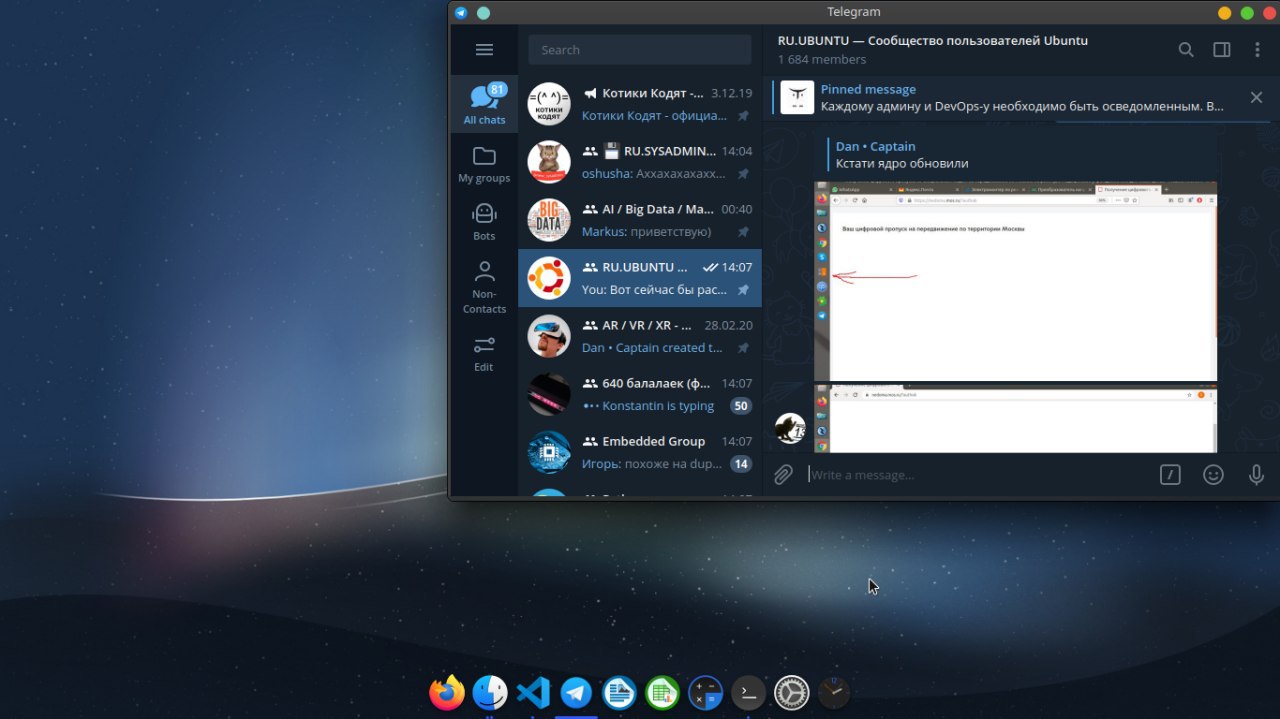Click the 14 unread badge
The height and width of the screenshot is (719, 1280).
(x=740, y=464)
